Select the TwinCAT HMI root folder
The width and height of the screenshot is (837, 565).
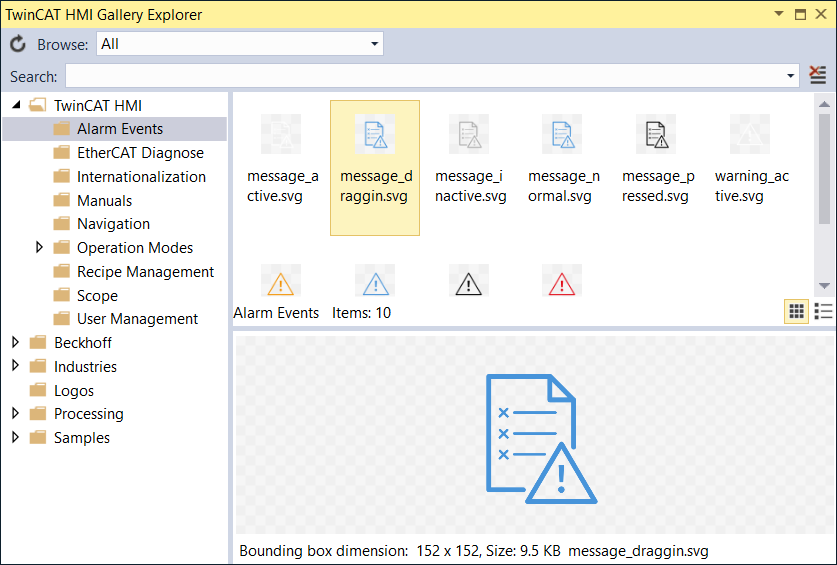(x=86, y=105)
